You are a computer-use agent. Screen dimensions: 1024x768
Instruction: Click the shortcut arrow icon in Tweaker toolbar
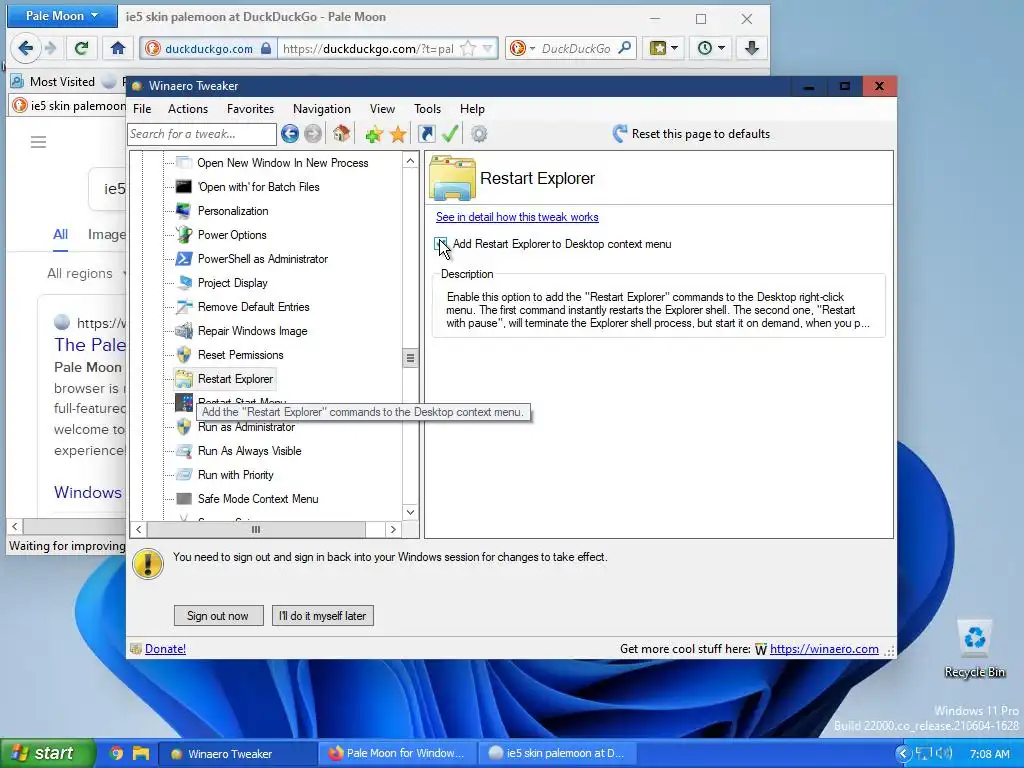(426, 134)
